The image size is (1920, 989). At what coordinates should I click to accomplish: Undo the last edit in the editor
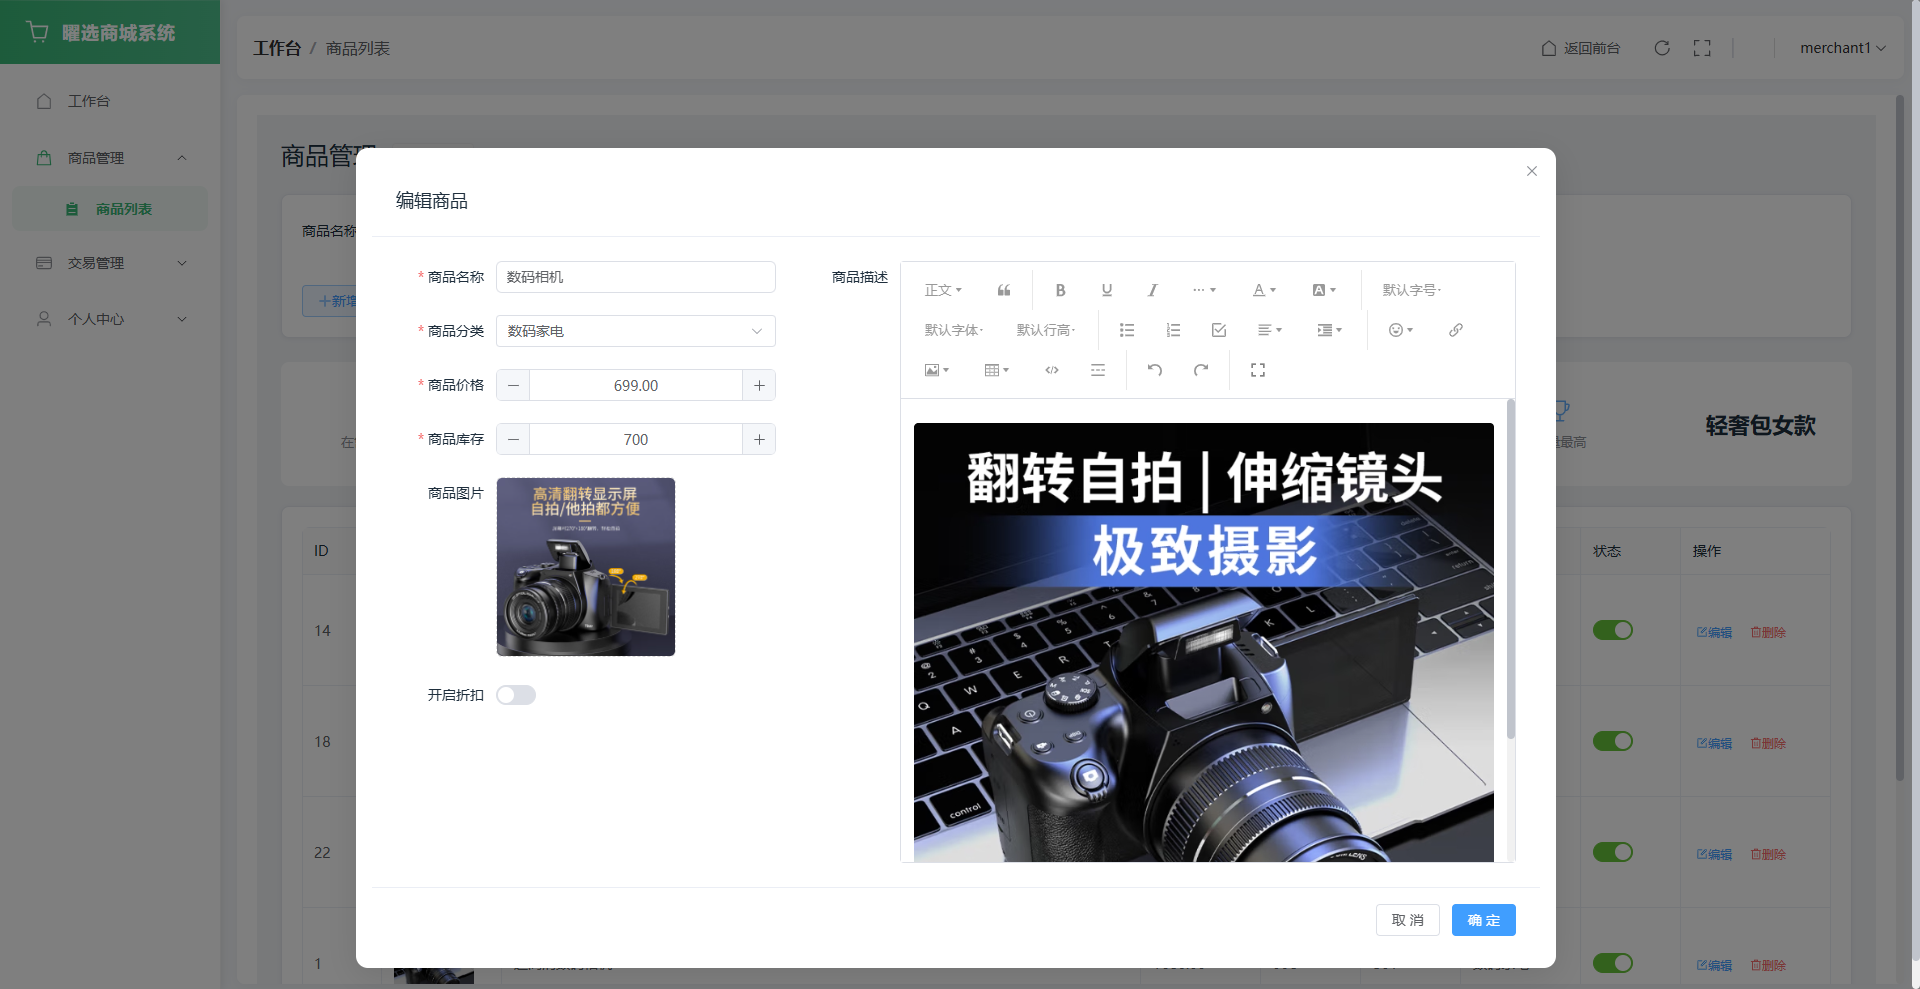(1155, 370)
